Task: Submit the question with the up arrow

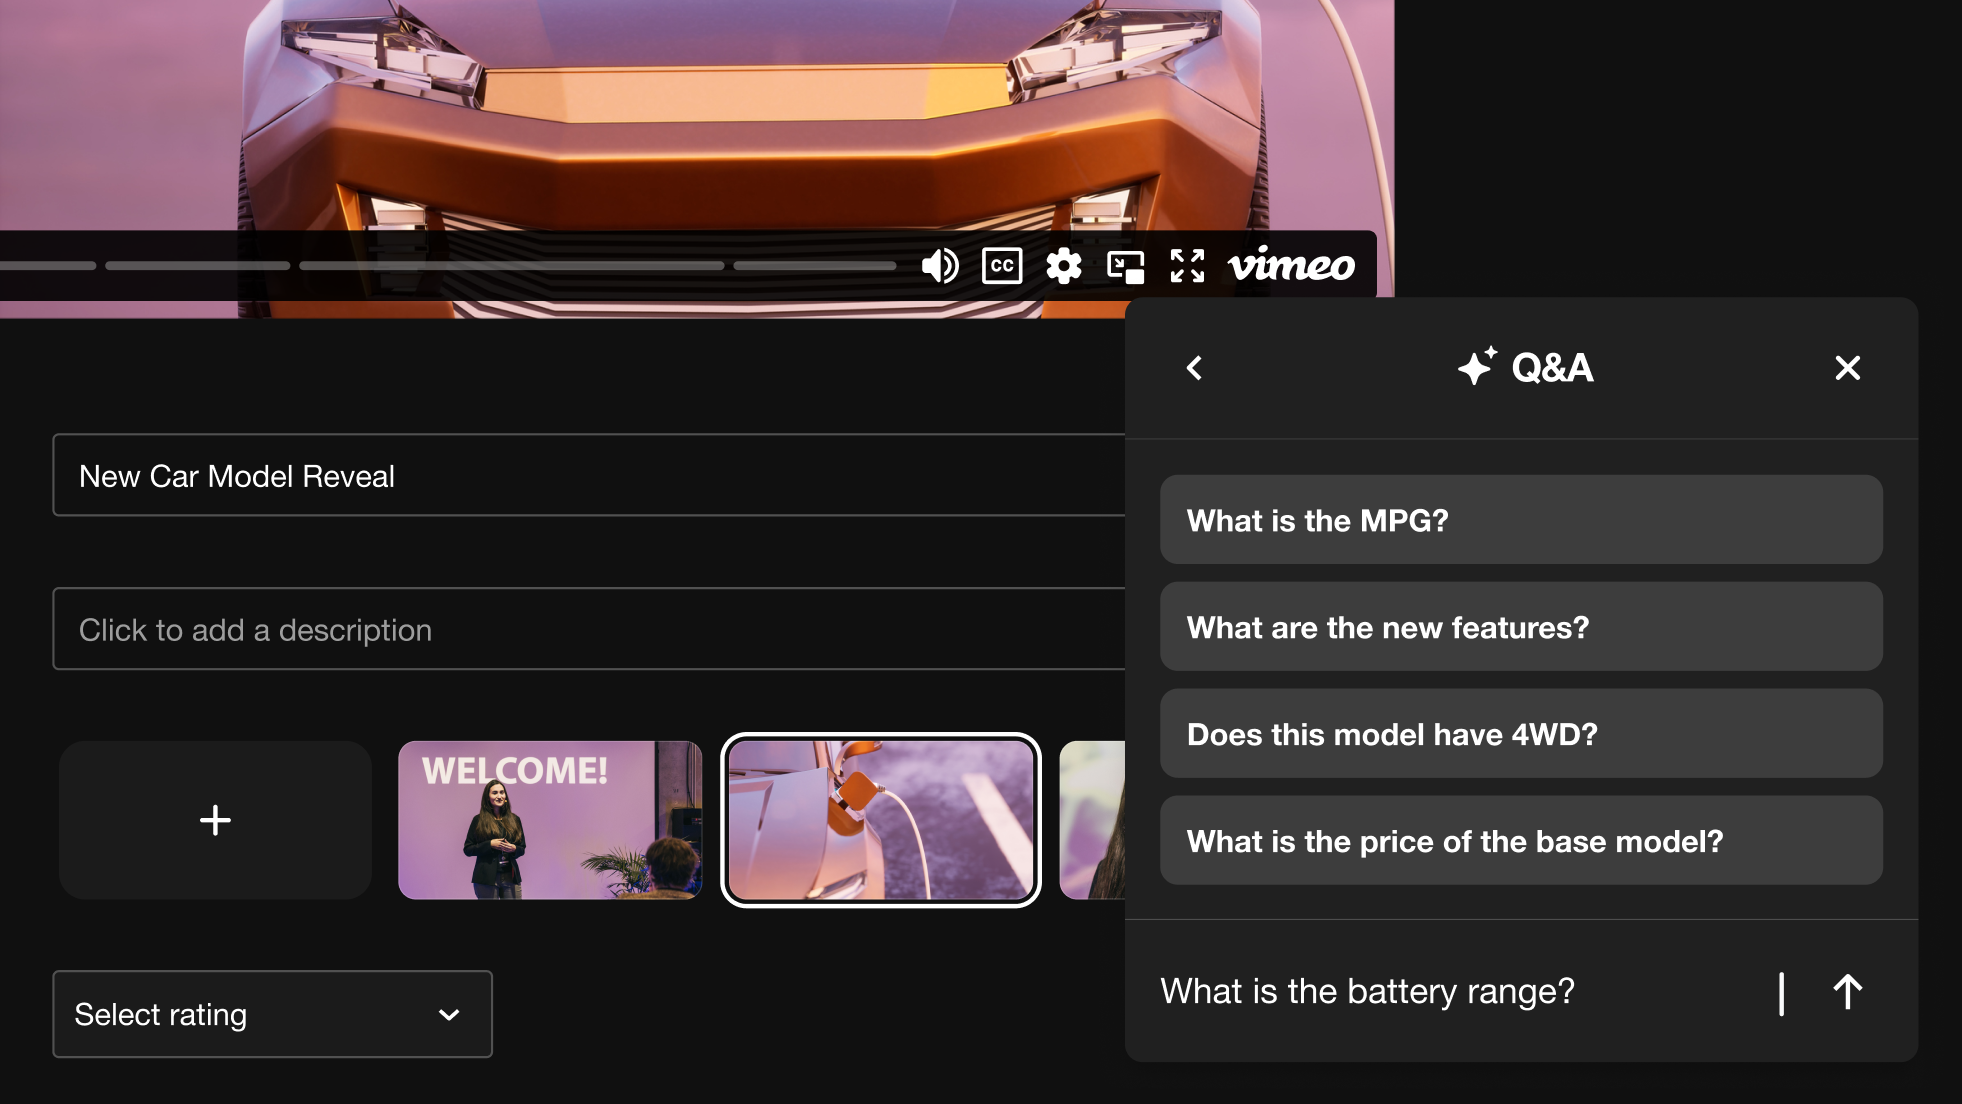Action: 1847,992
